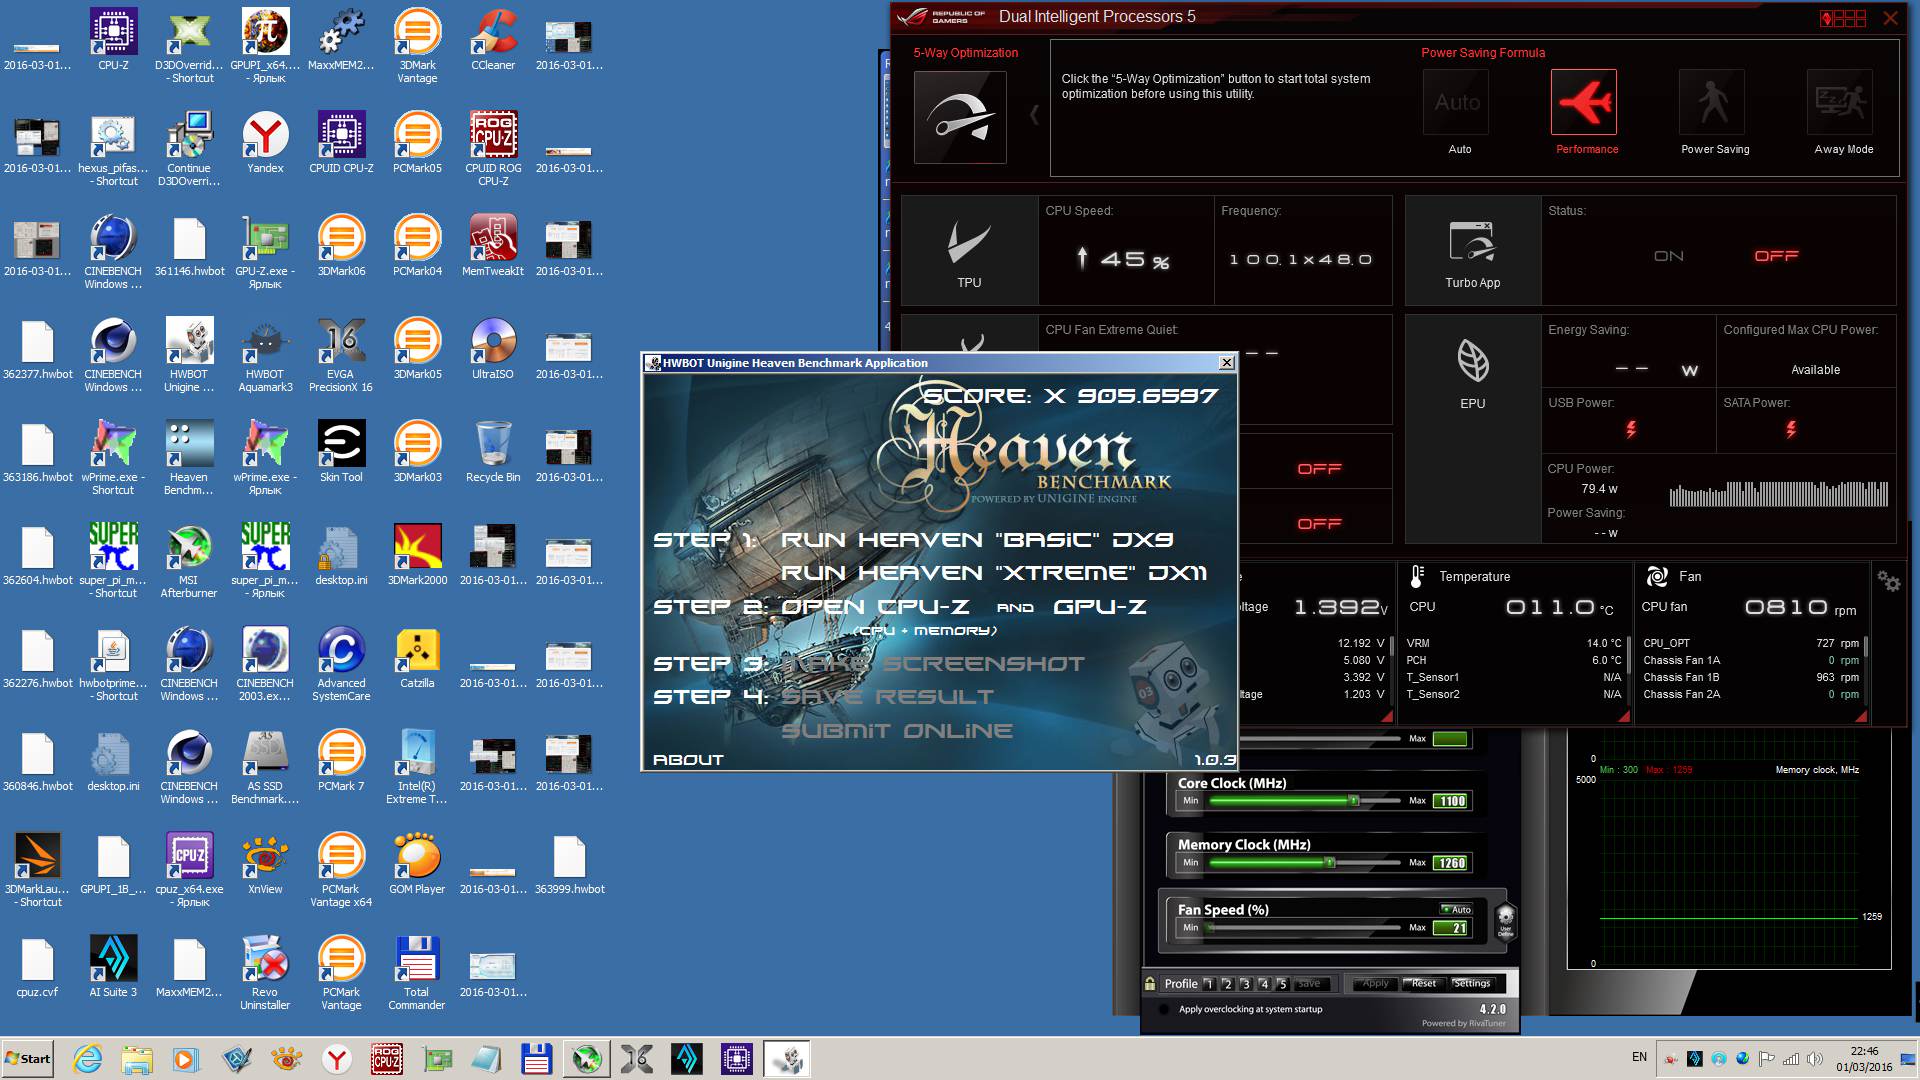Enable Auto fan speed in Afterburner
Screen dimensions: 1920x1080
pyautogui.click(x=1456, y=909)
